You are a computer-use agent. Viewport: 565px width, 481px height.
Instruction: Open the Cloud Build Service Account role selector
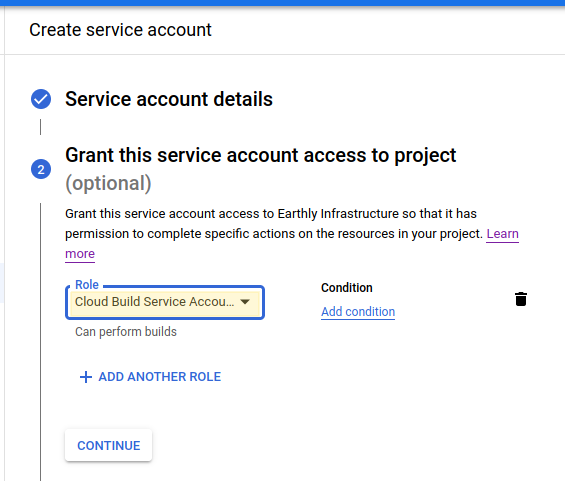165,302
